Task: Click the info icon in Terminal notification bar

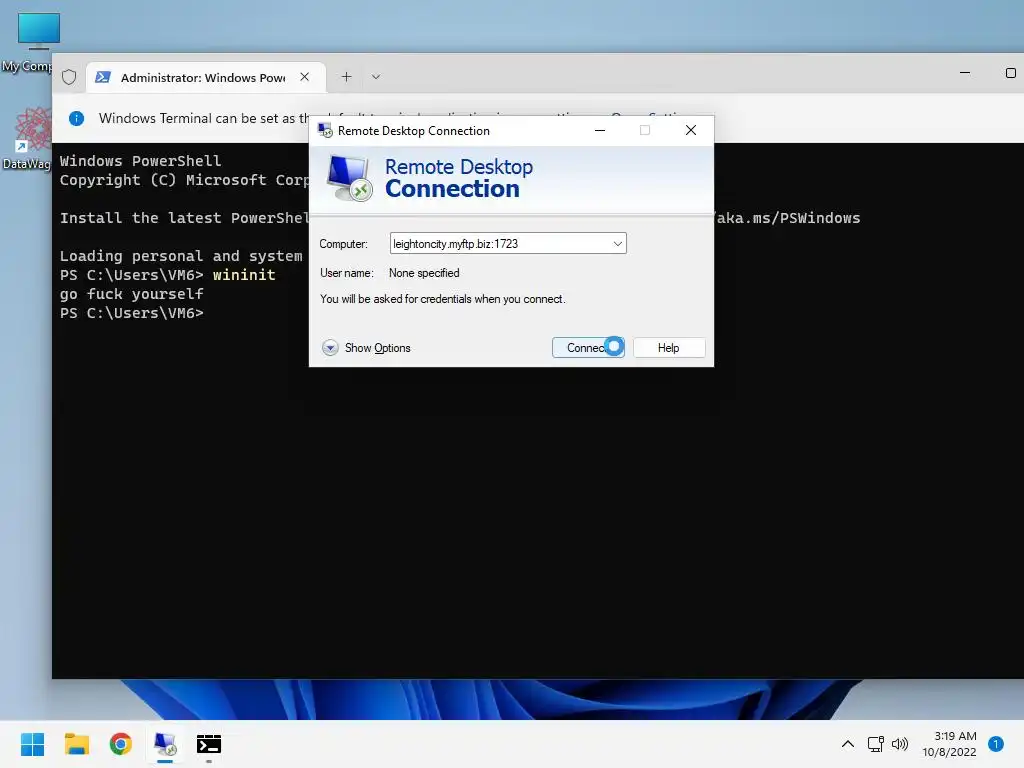Action: click(x=76, y=118)
